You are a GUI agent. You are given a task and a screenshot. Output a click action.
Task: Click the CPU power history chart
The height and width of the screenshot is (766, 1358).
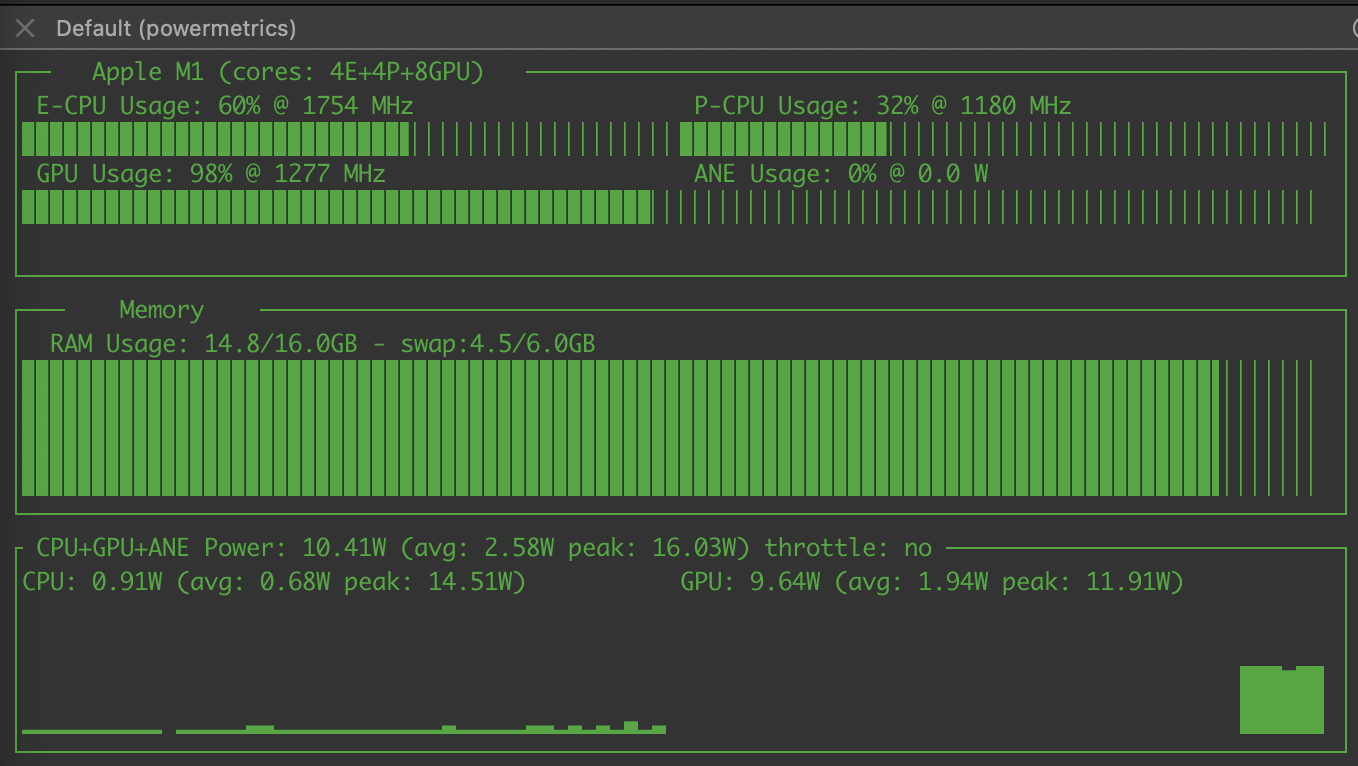[x=344, y=727]
